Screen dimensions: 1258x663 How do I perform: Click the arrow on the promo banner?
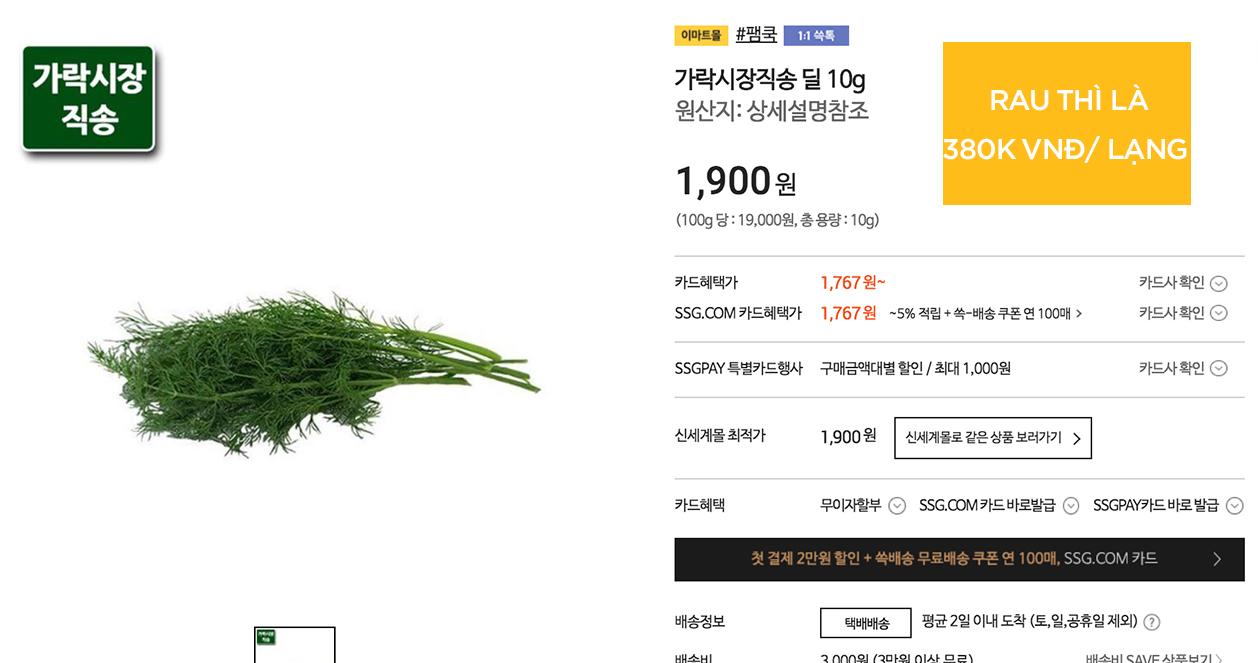tap(1216, 559)
